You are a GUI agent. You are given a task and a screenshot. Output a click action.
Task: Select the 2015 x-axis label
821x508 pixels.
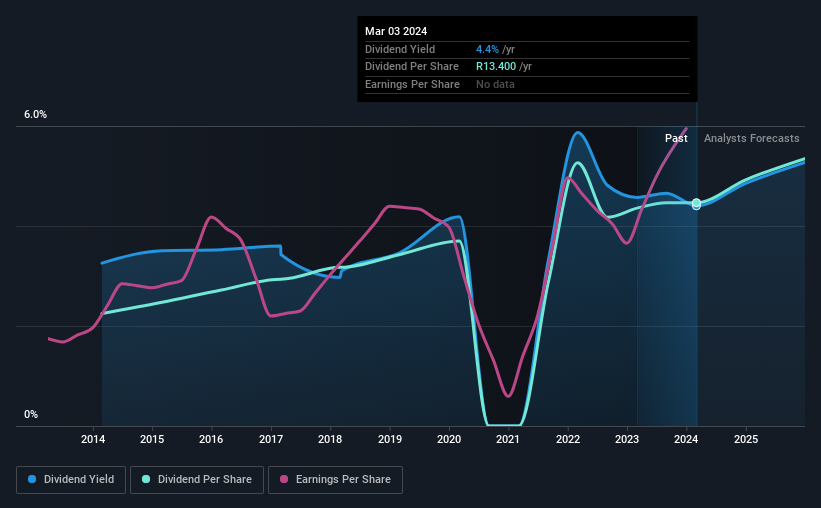pyautogui.click(x=152, y=439)
